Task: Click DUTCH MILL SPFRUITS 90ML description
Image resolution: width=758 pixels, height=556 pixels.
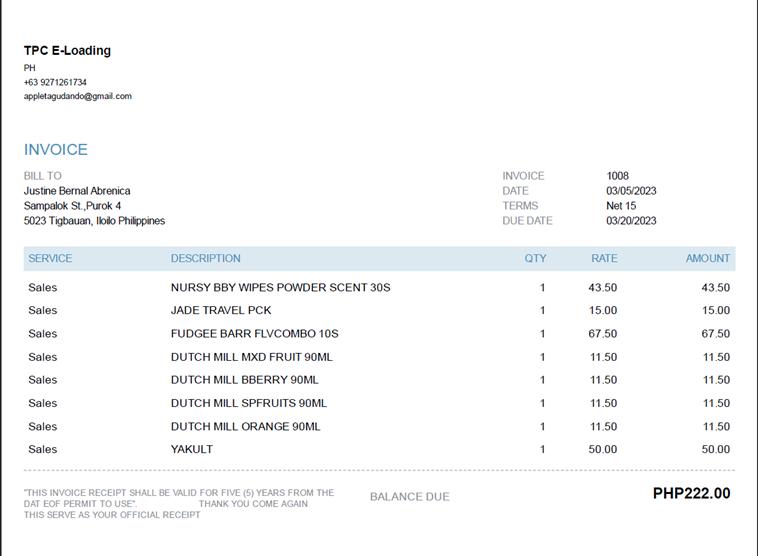Action: coord(248,403)
